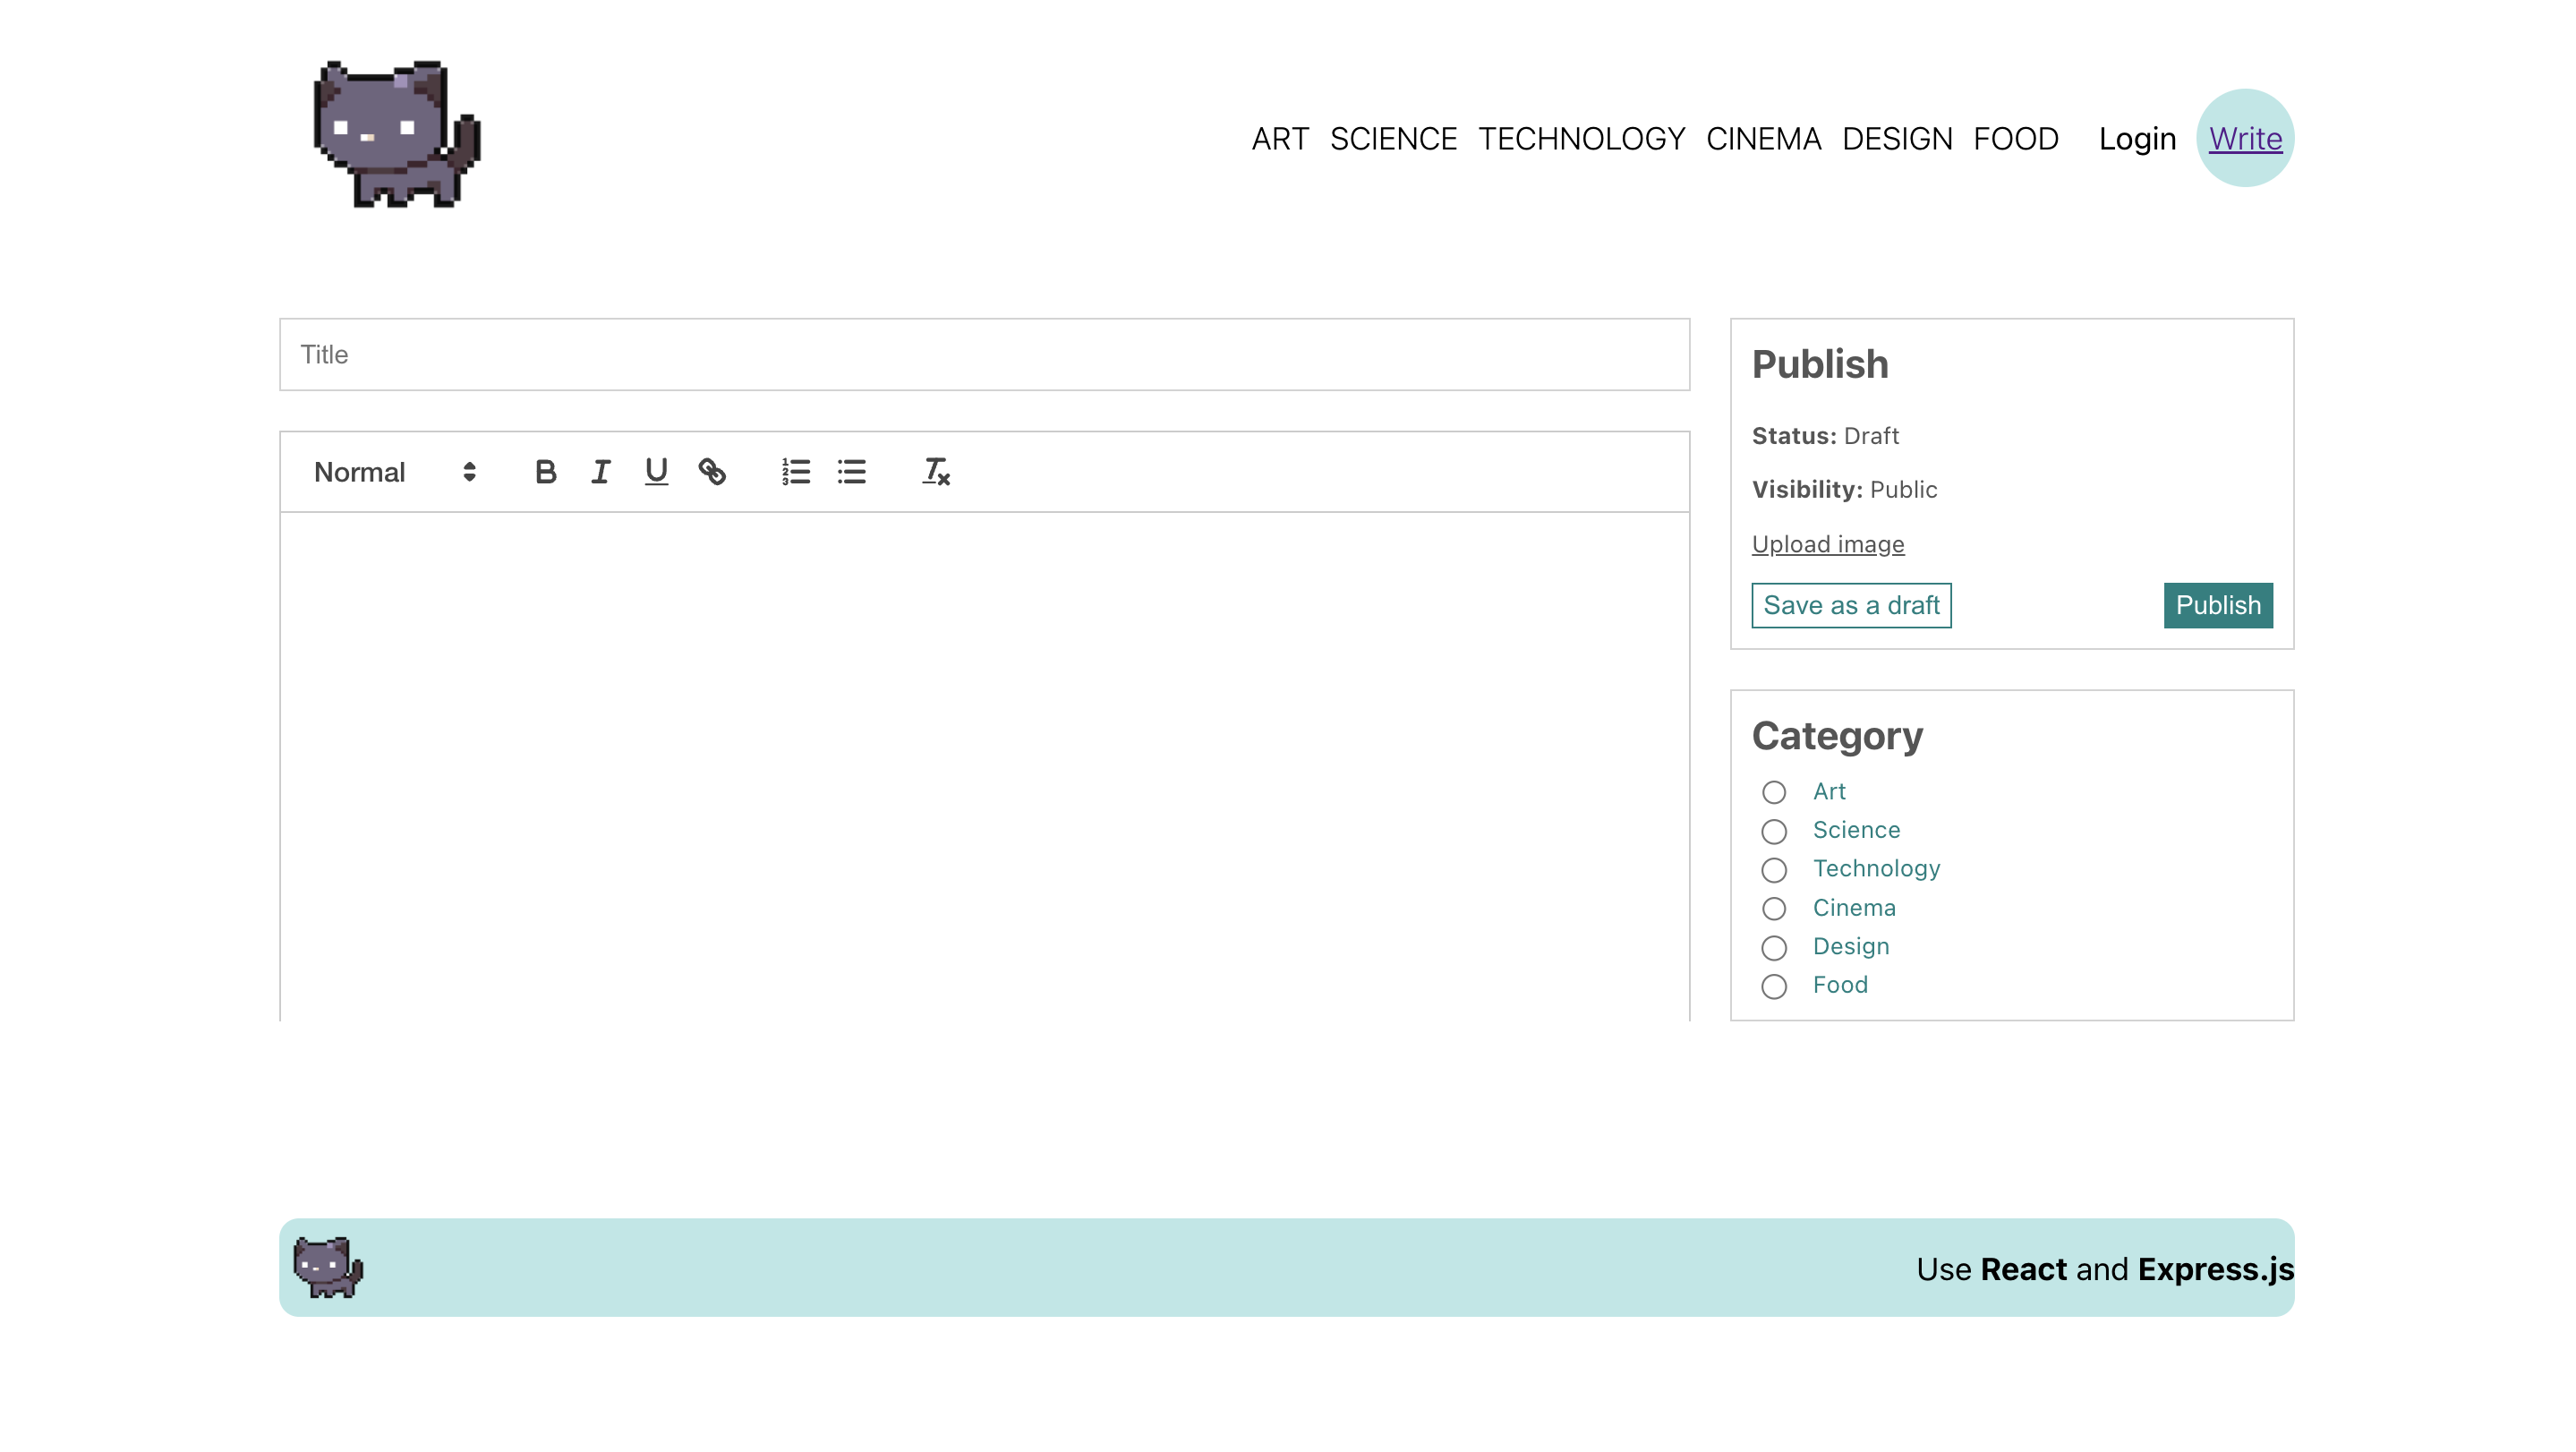
Task: Create a bulleted list
Action: (x=851, y=471)
